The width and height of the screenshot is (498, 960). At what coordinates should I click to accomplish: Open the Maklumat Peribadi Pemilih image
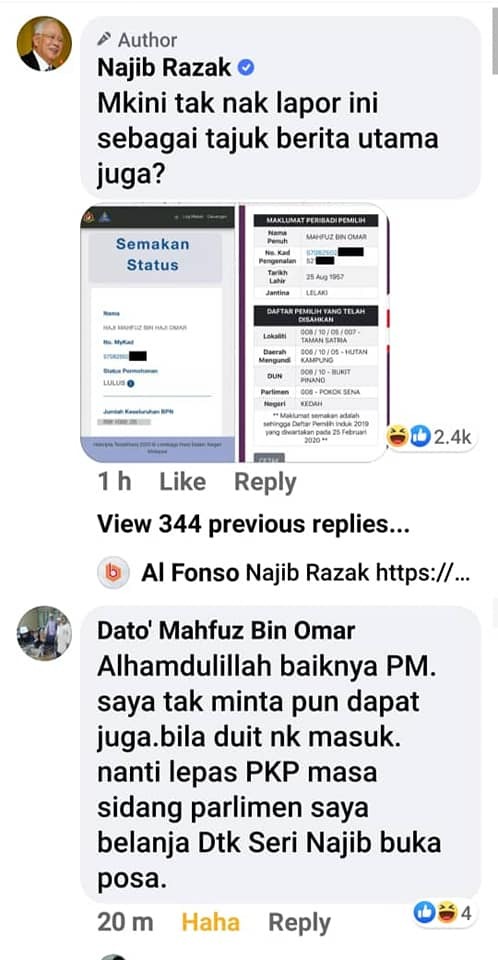tap(314, 332)
